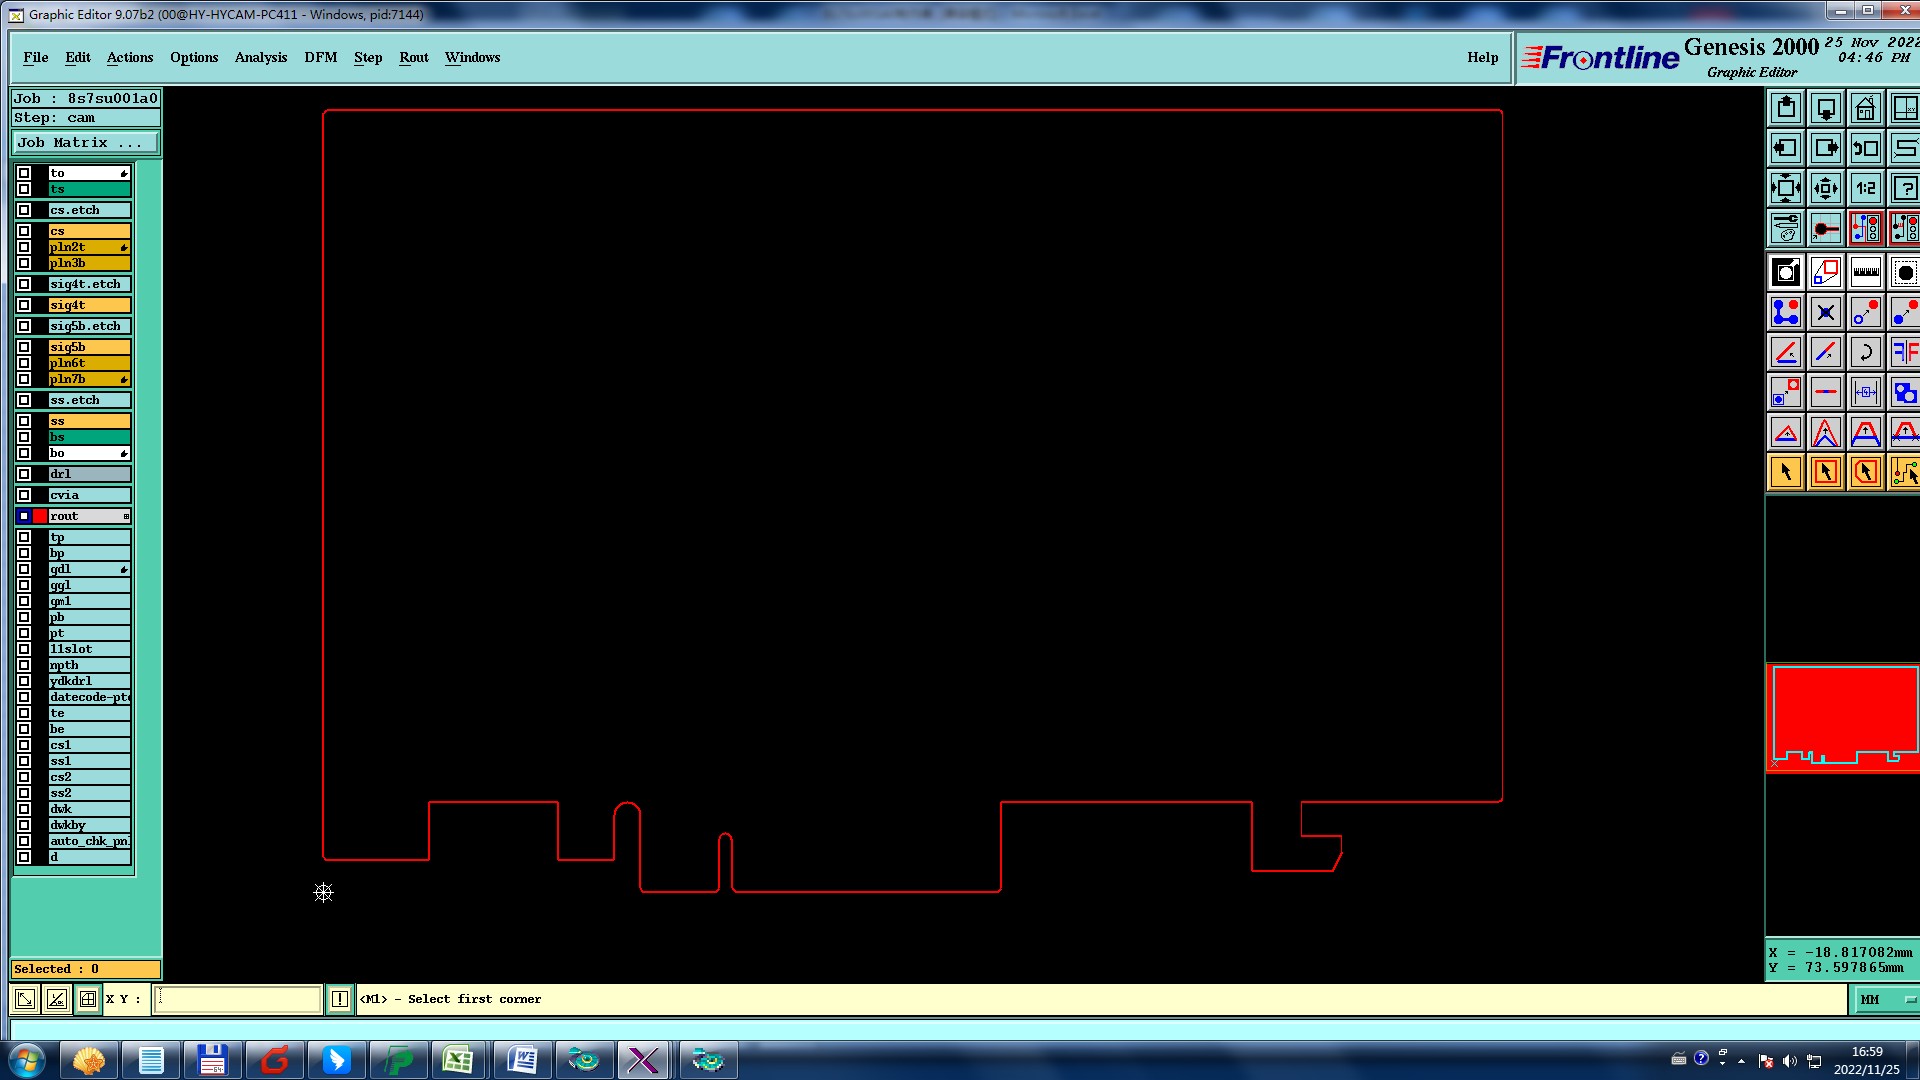Screen dimensions: 1920x1080
Task: Click the red rout layer color swatch
Action: (40, 516)
